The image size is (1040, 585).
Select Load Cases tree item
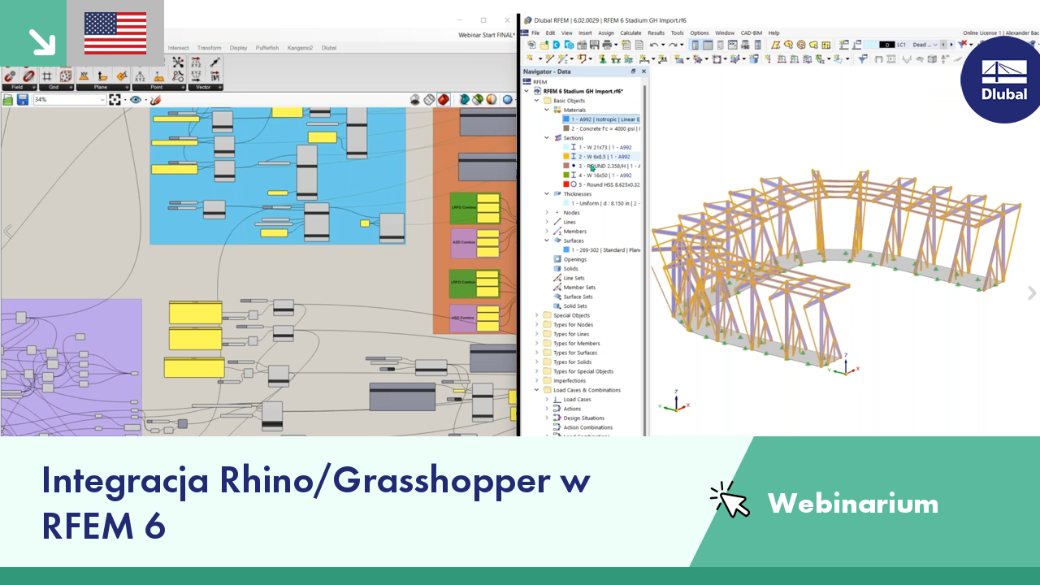[x=577, y=399]
